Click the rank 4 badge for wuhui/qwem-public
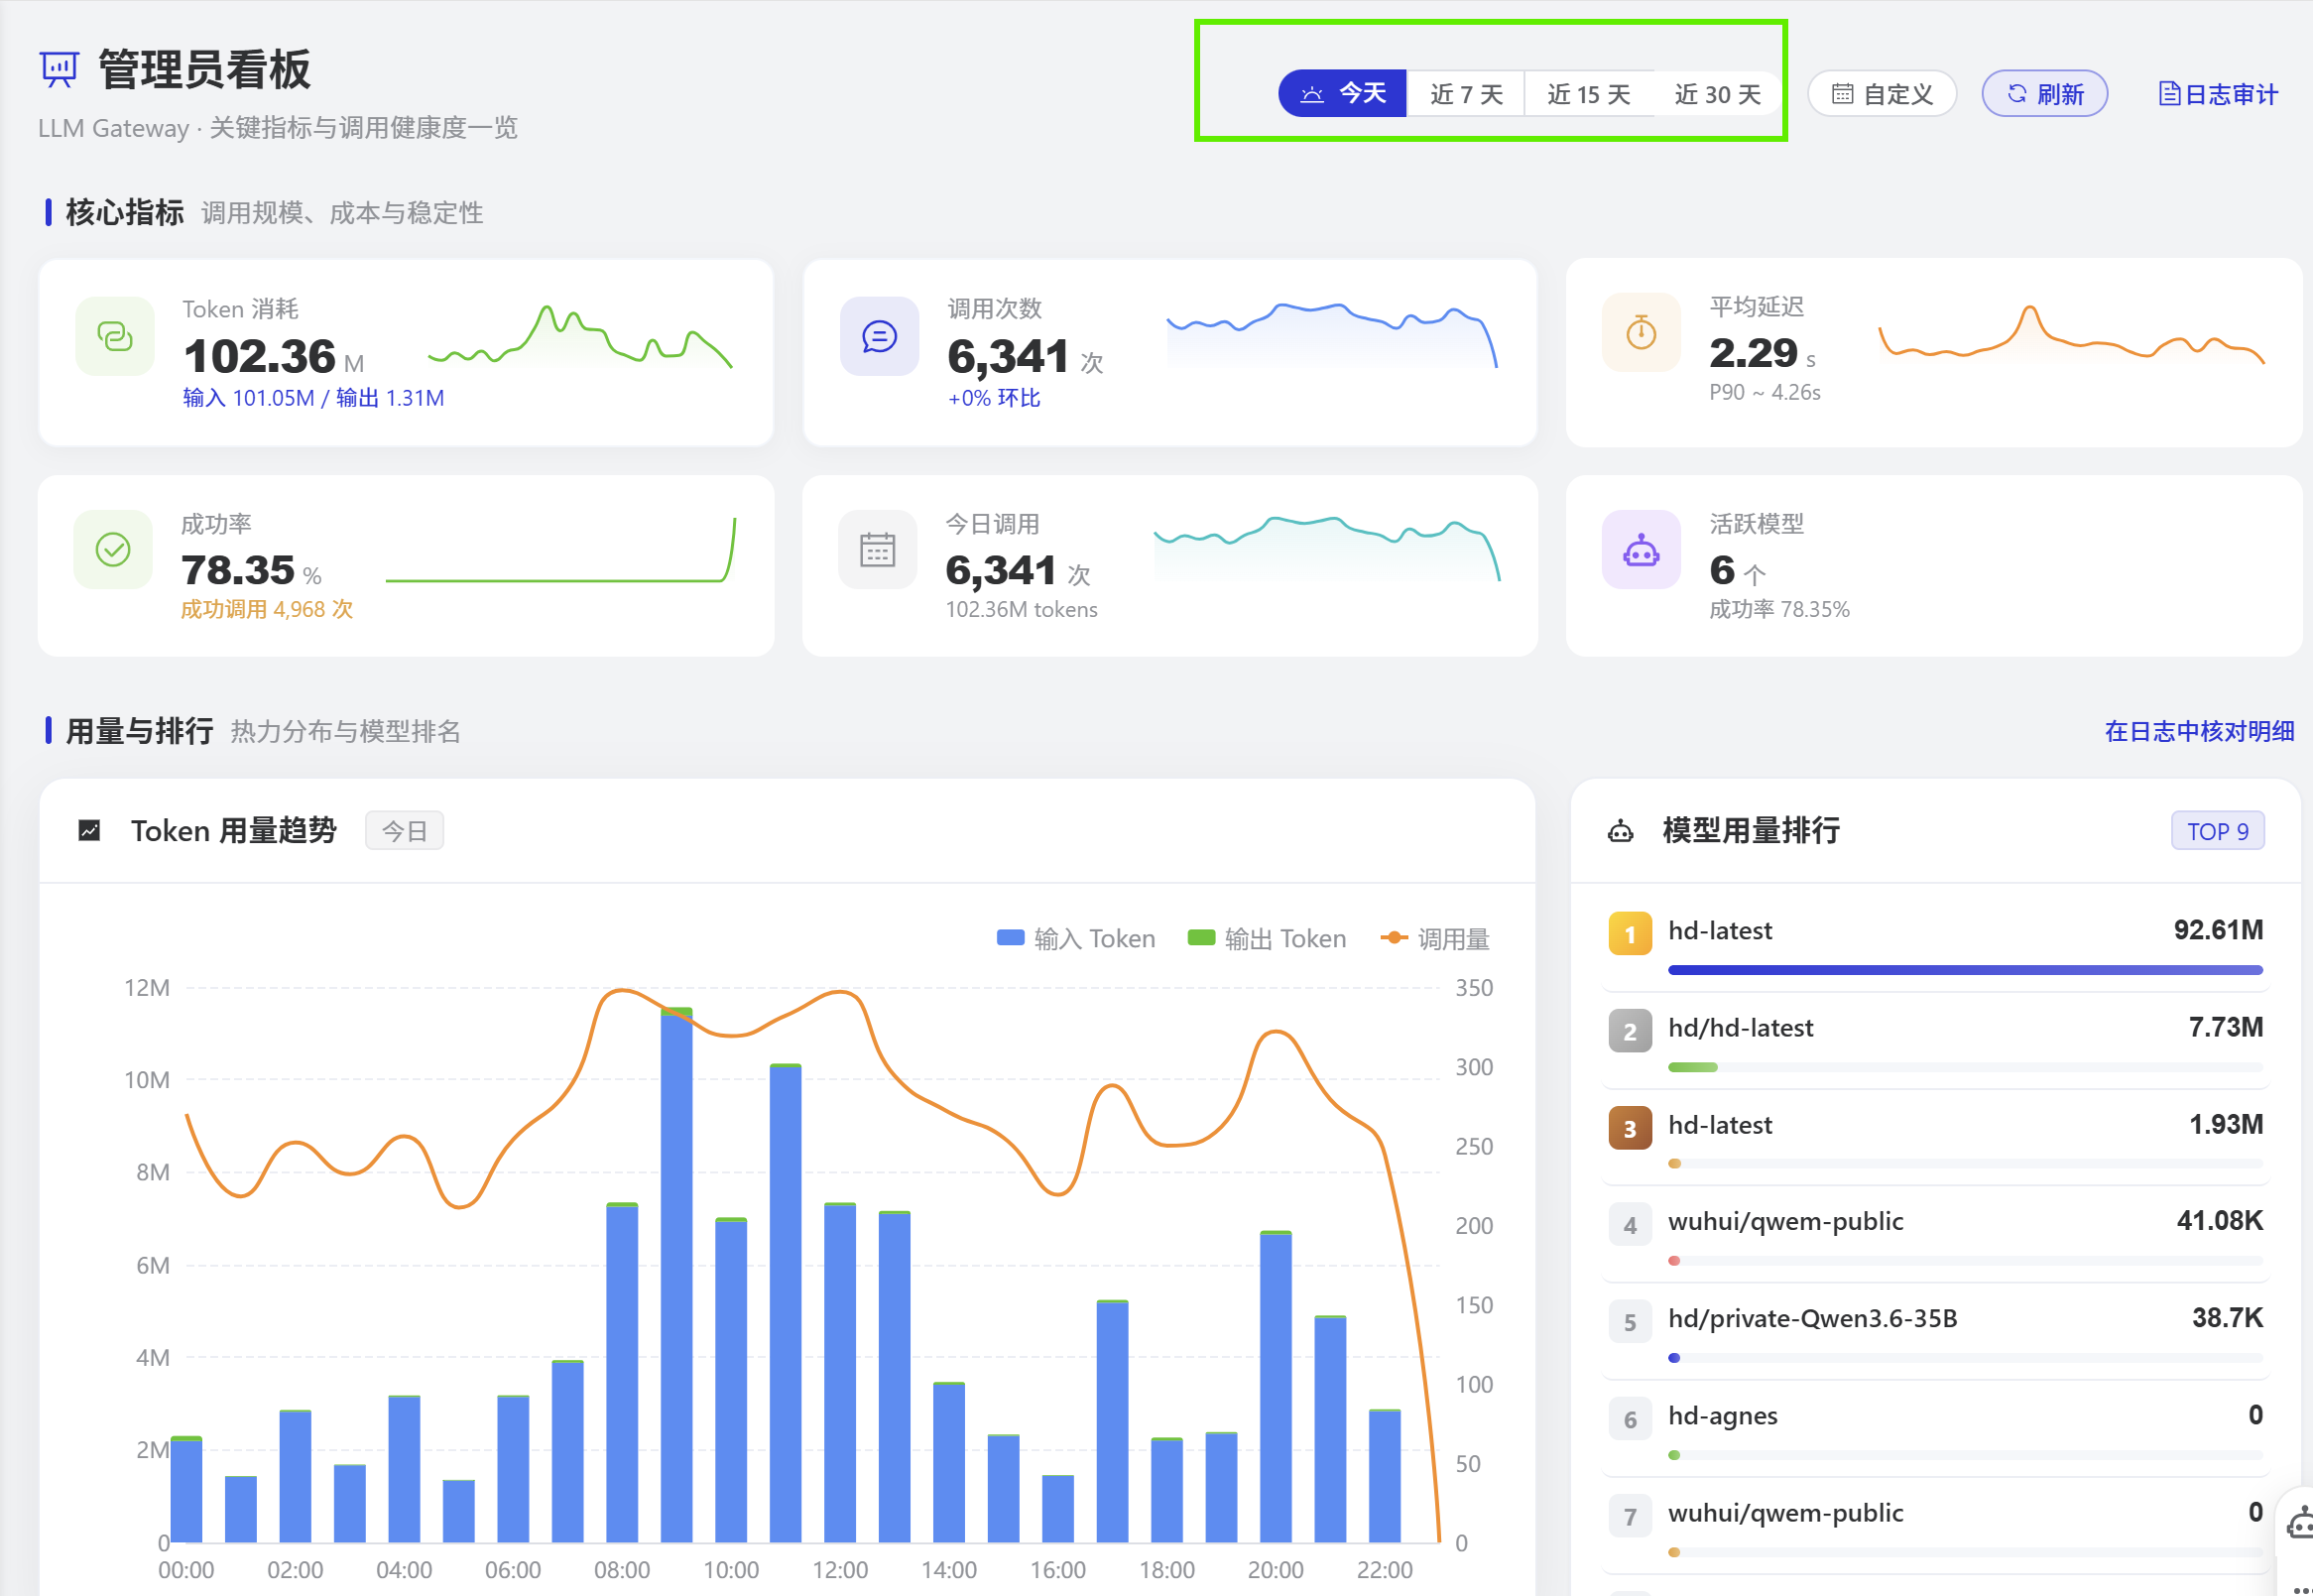Viewport: 2313px width, 1596px height. tap(1630, 1225)
